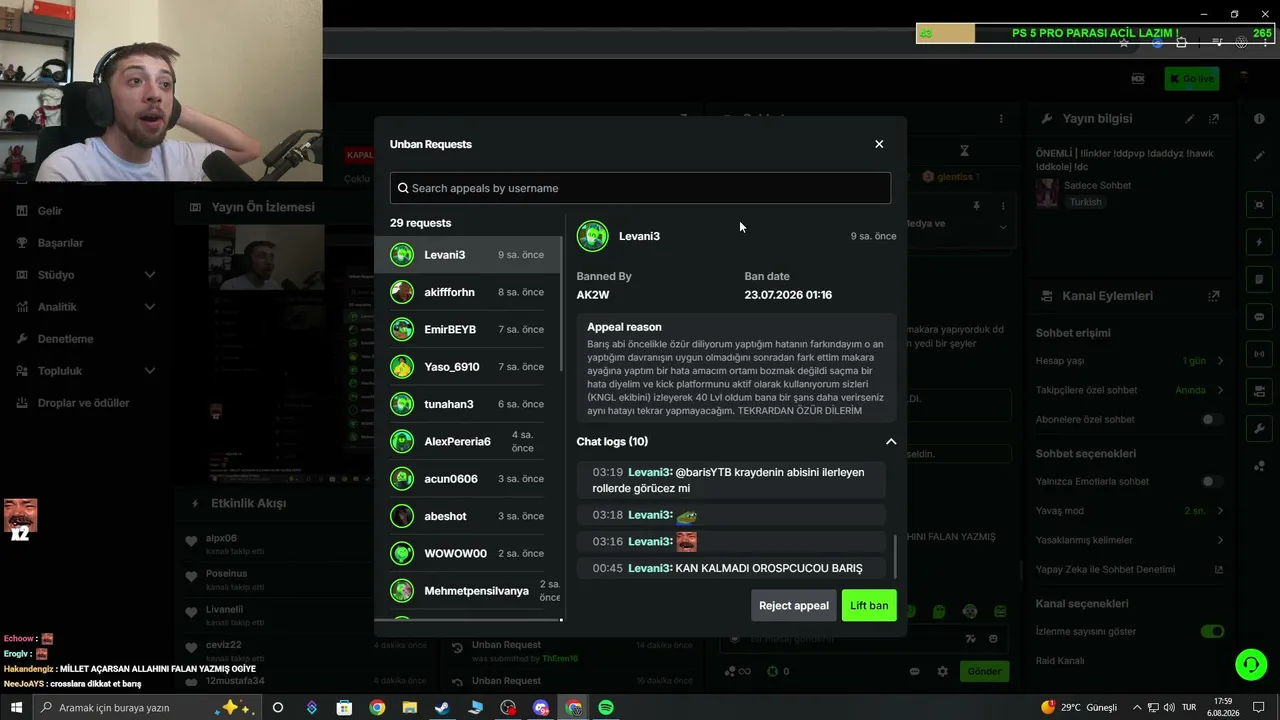This screenshot has width=1280, height=720.
Task: Open Spotify from the taskbar
Action: [606, 708]
